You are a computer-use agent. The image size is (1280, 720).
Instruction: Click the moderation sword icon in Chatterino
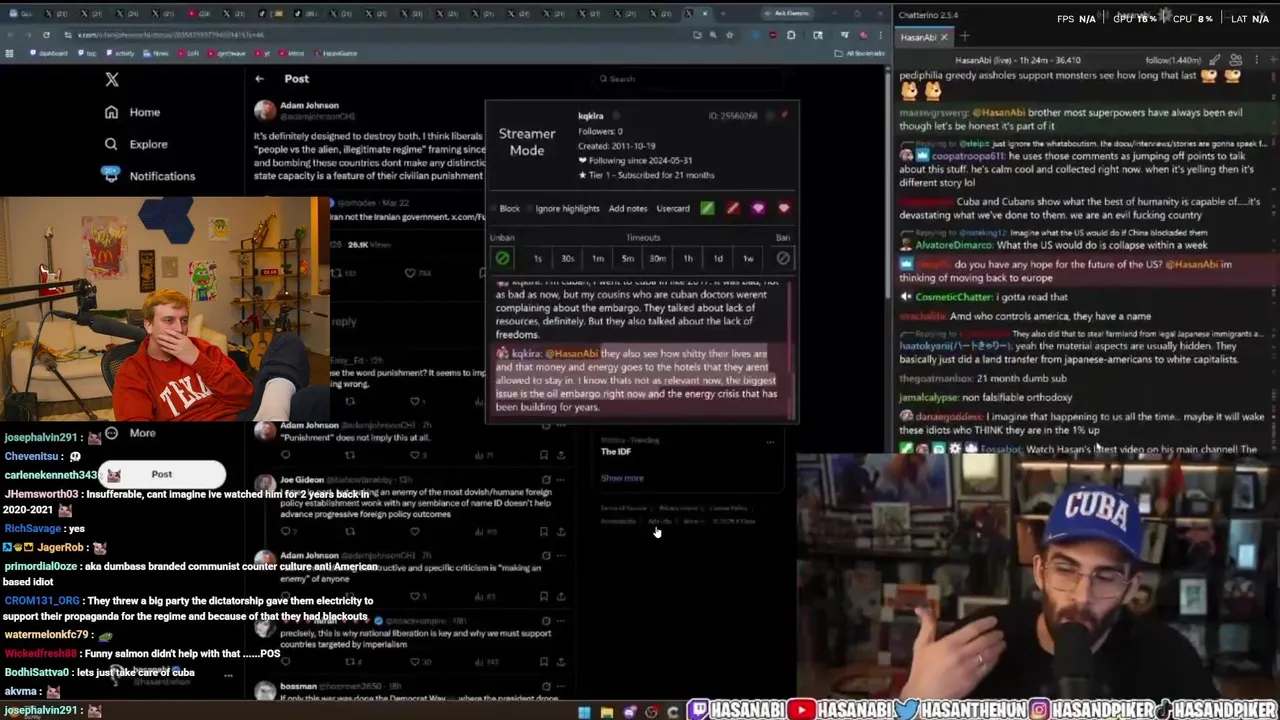[x=1214, y=60]
